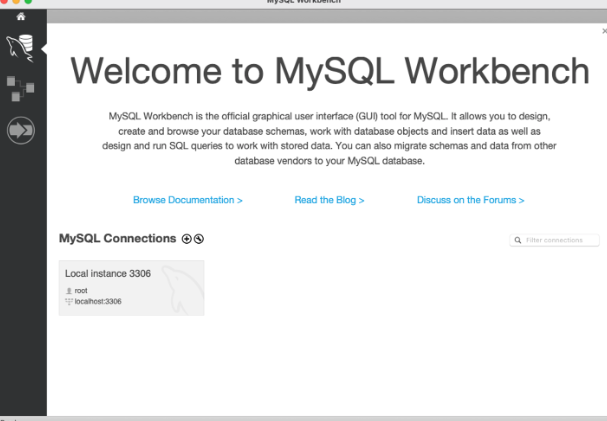The width and height of the screenshot is (607, 421).
Task: Click the search magnifier in filter box
Action: point(518,240)
